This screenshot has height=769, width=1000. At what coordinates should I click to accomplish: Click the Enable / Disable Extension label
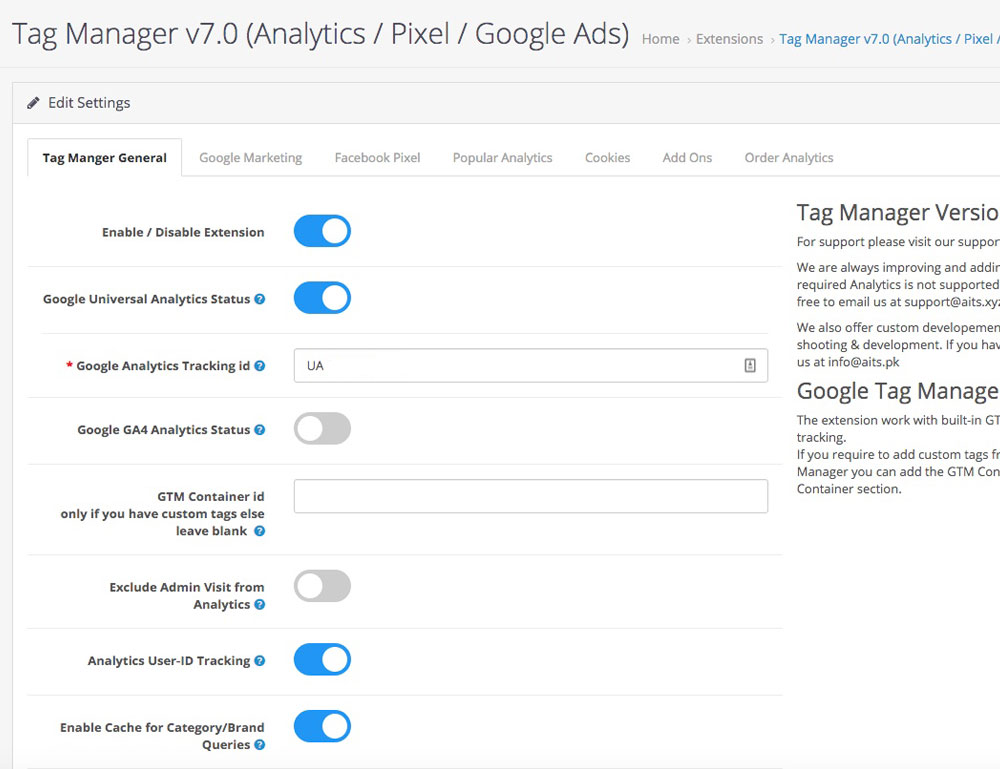tap(183, 232)
